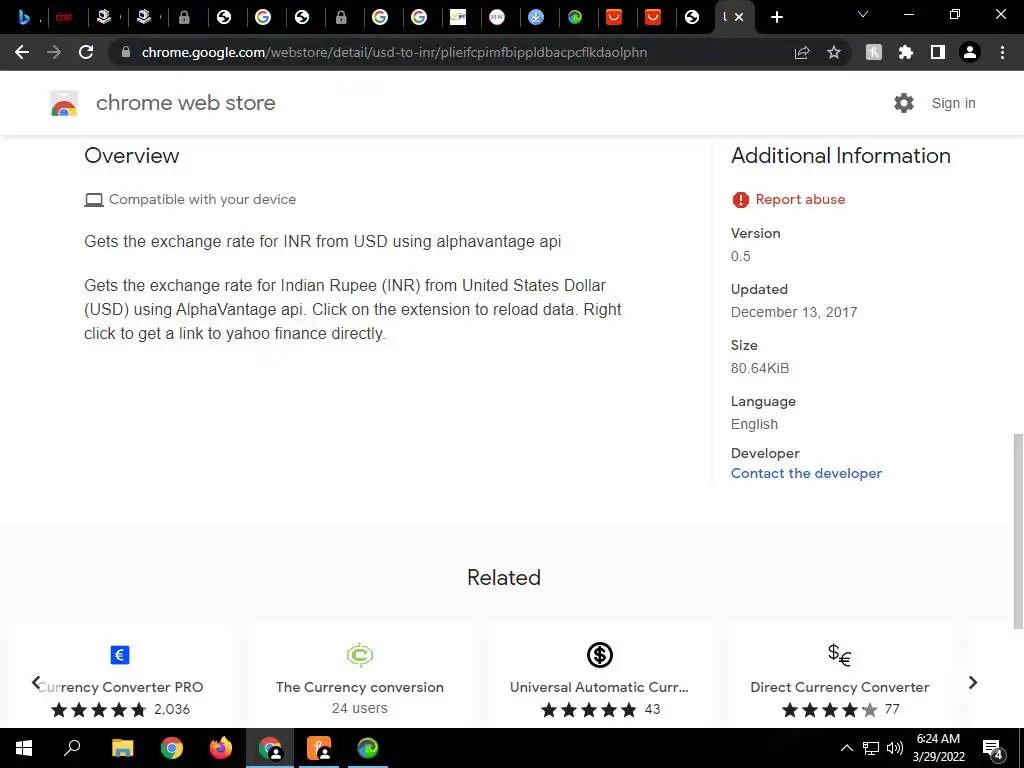The width and height of the screenshot is (1024, 768).
Task: Open a new browser tab
Action: (x=776, y=17)
